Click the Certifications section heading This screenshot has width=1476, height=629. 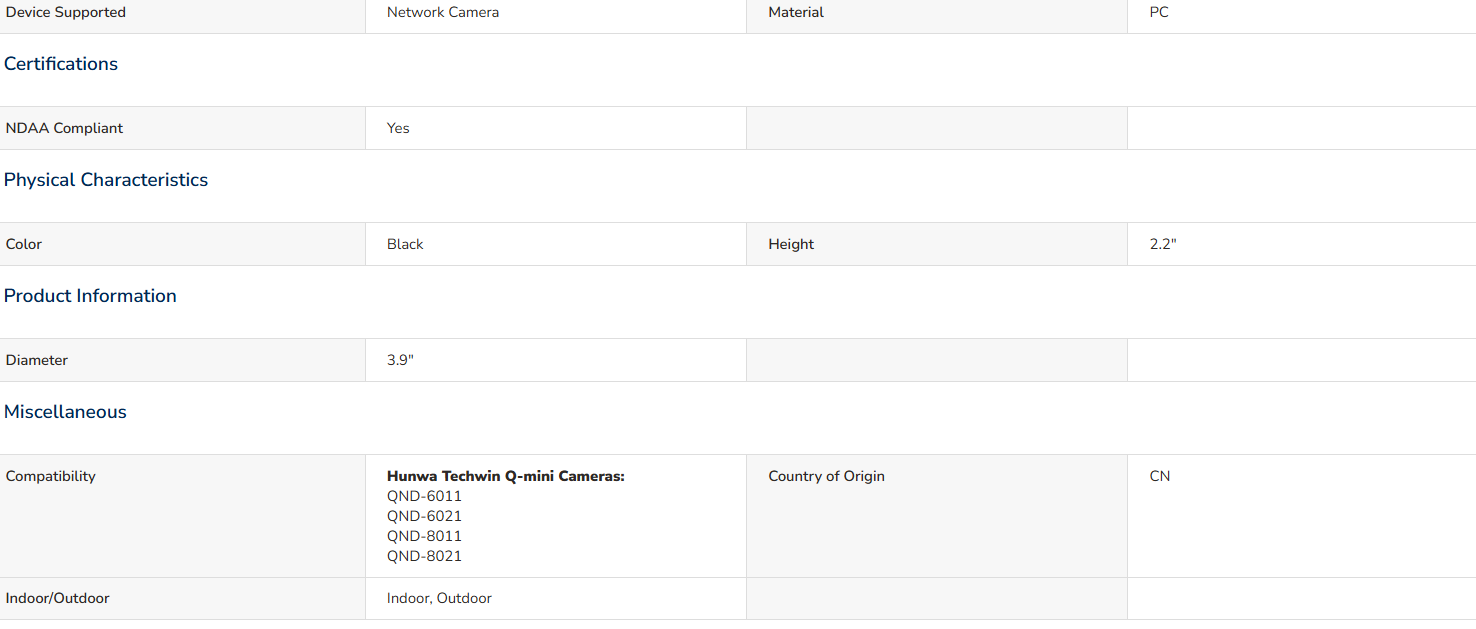tap(61, 64)
